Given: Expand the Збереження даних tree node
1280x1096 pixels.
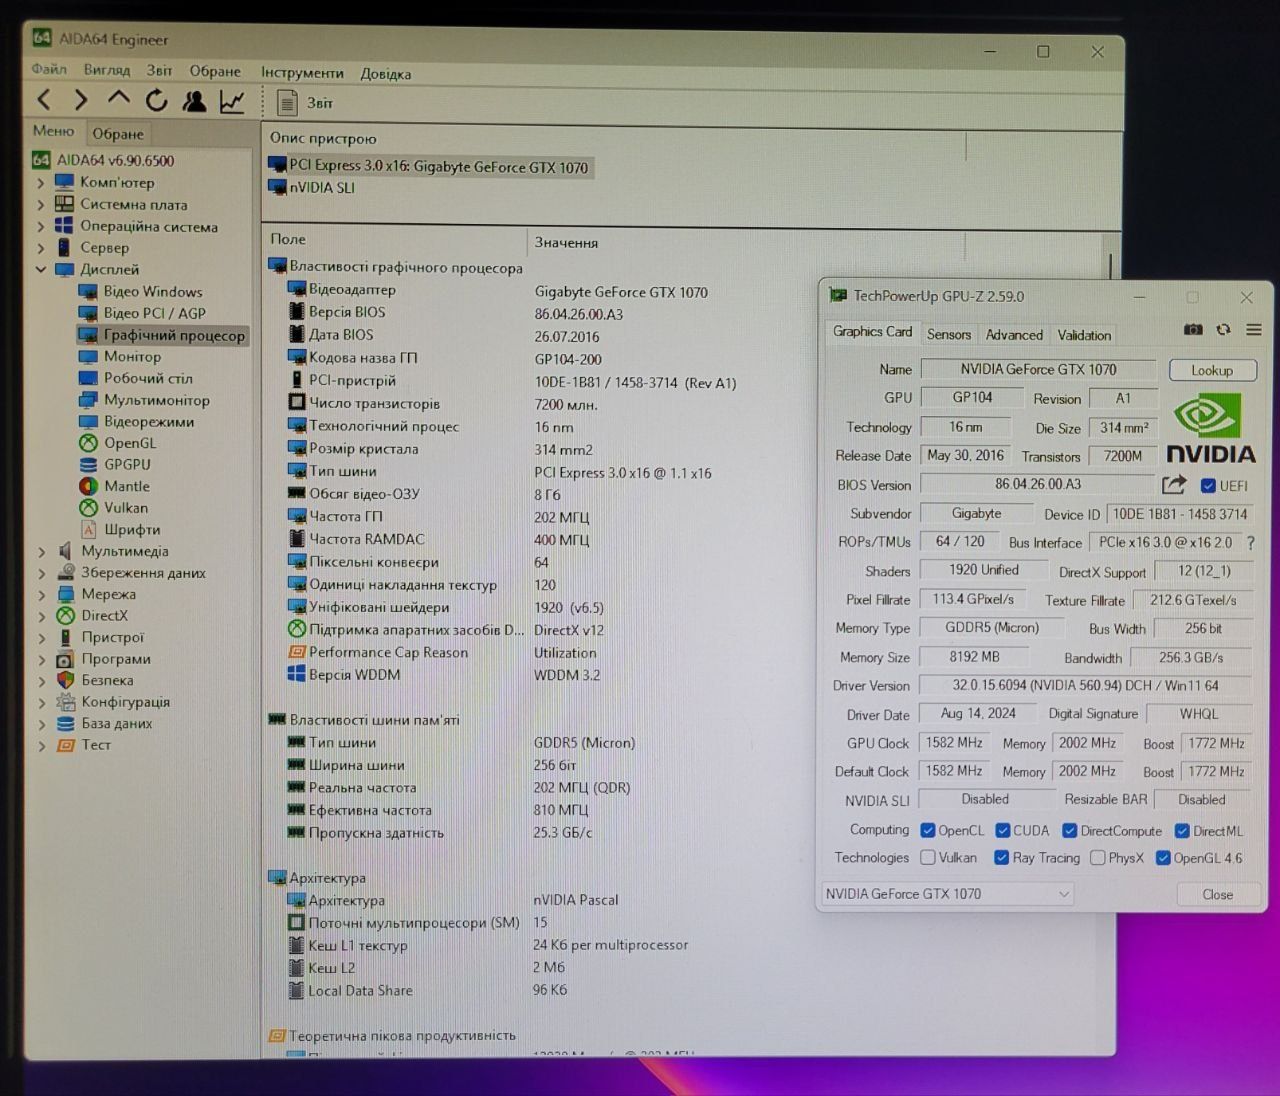Looking at the screenshot, I should click(x=41, y=573).
